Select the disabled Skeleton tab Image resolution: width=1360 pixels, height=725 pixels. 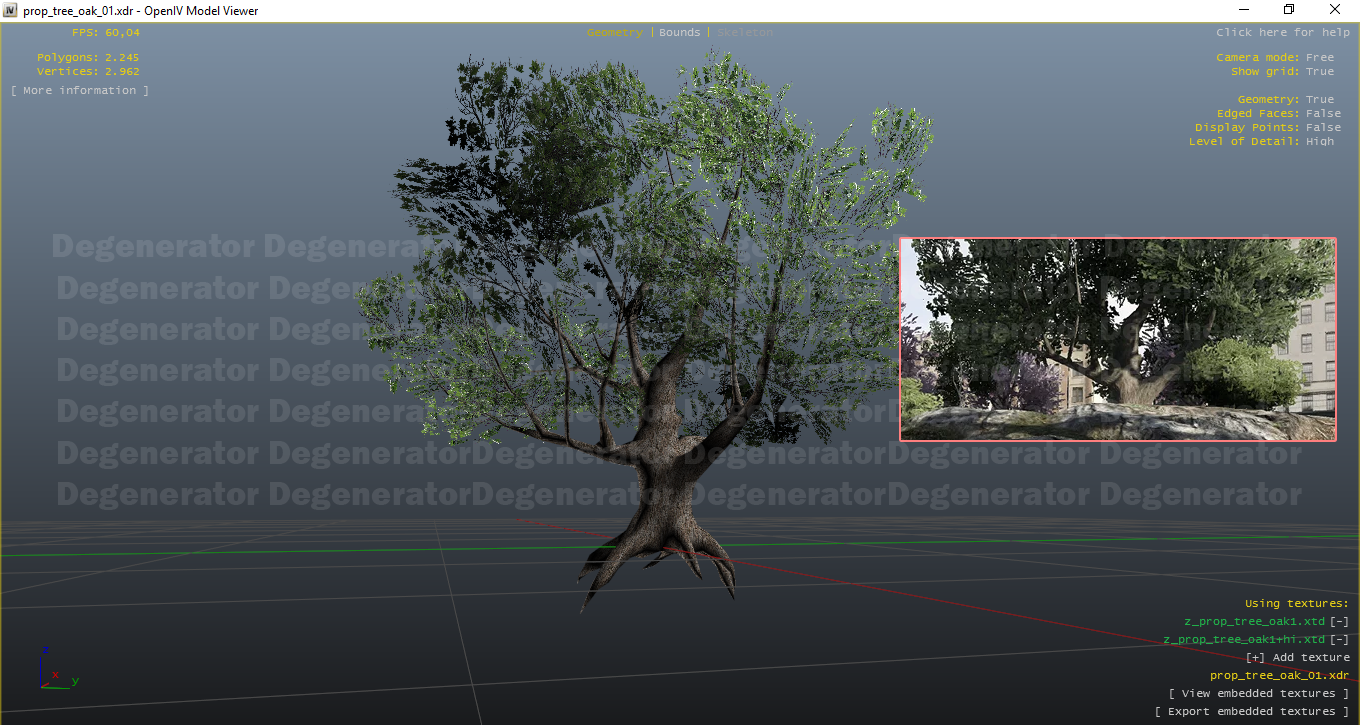tap(745, 33)
